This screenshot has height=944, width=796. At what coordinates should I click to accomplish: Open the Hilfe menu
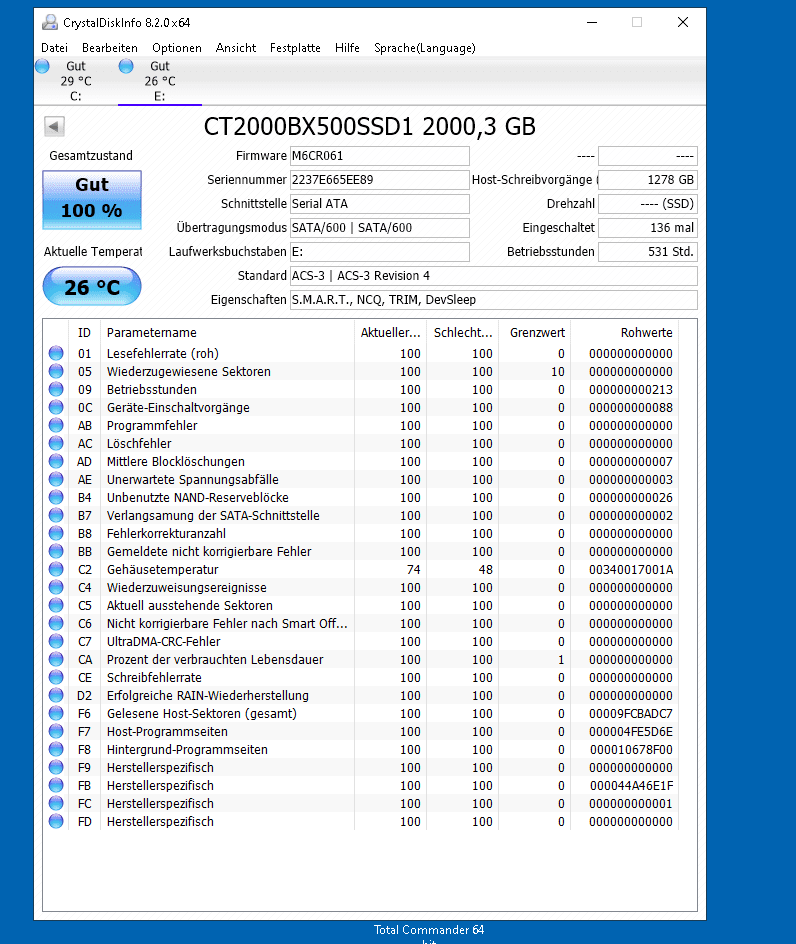[x=347, y=48]
